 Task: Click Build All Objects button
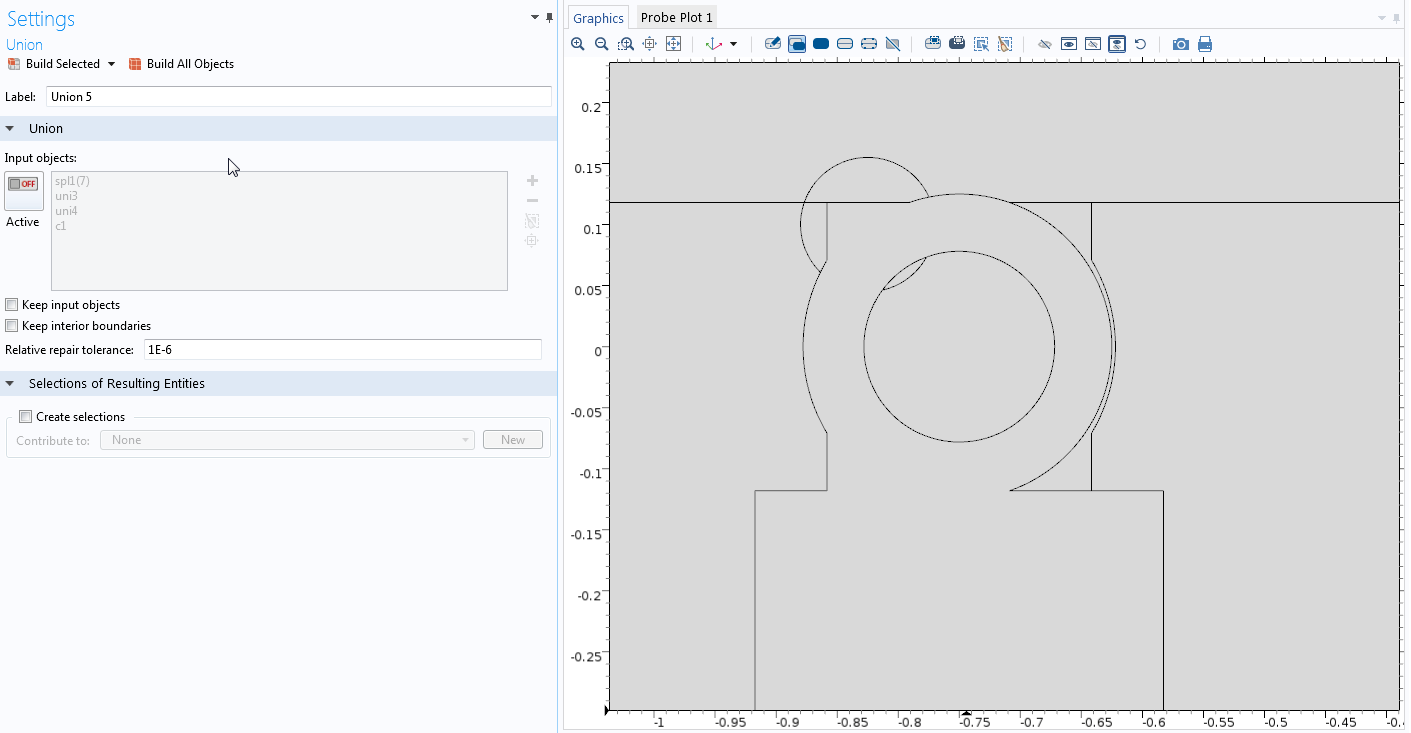(x=181, y=64)
